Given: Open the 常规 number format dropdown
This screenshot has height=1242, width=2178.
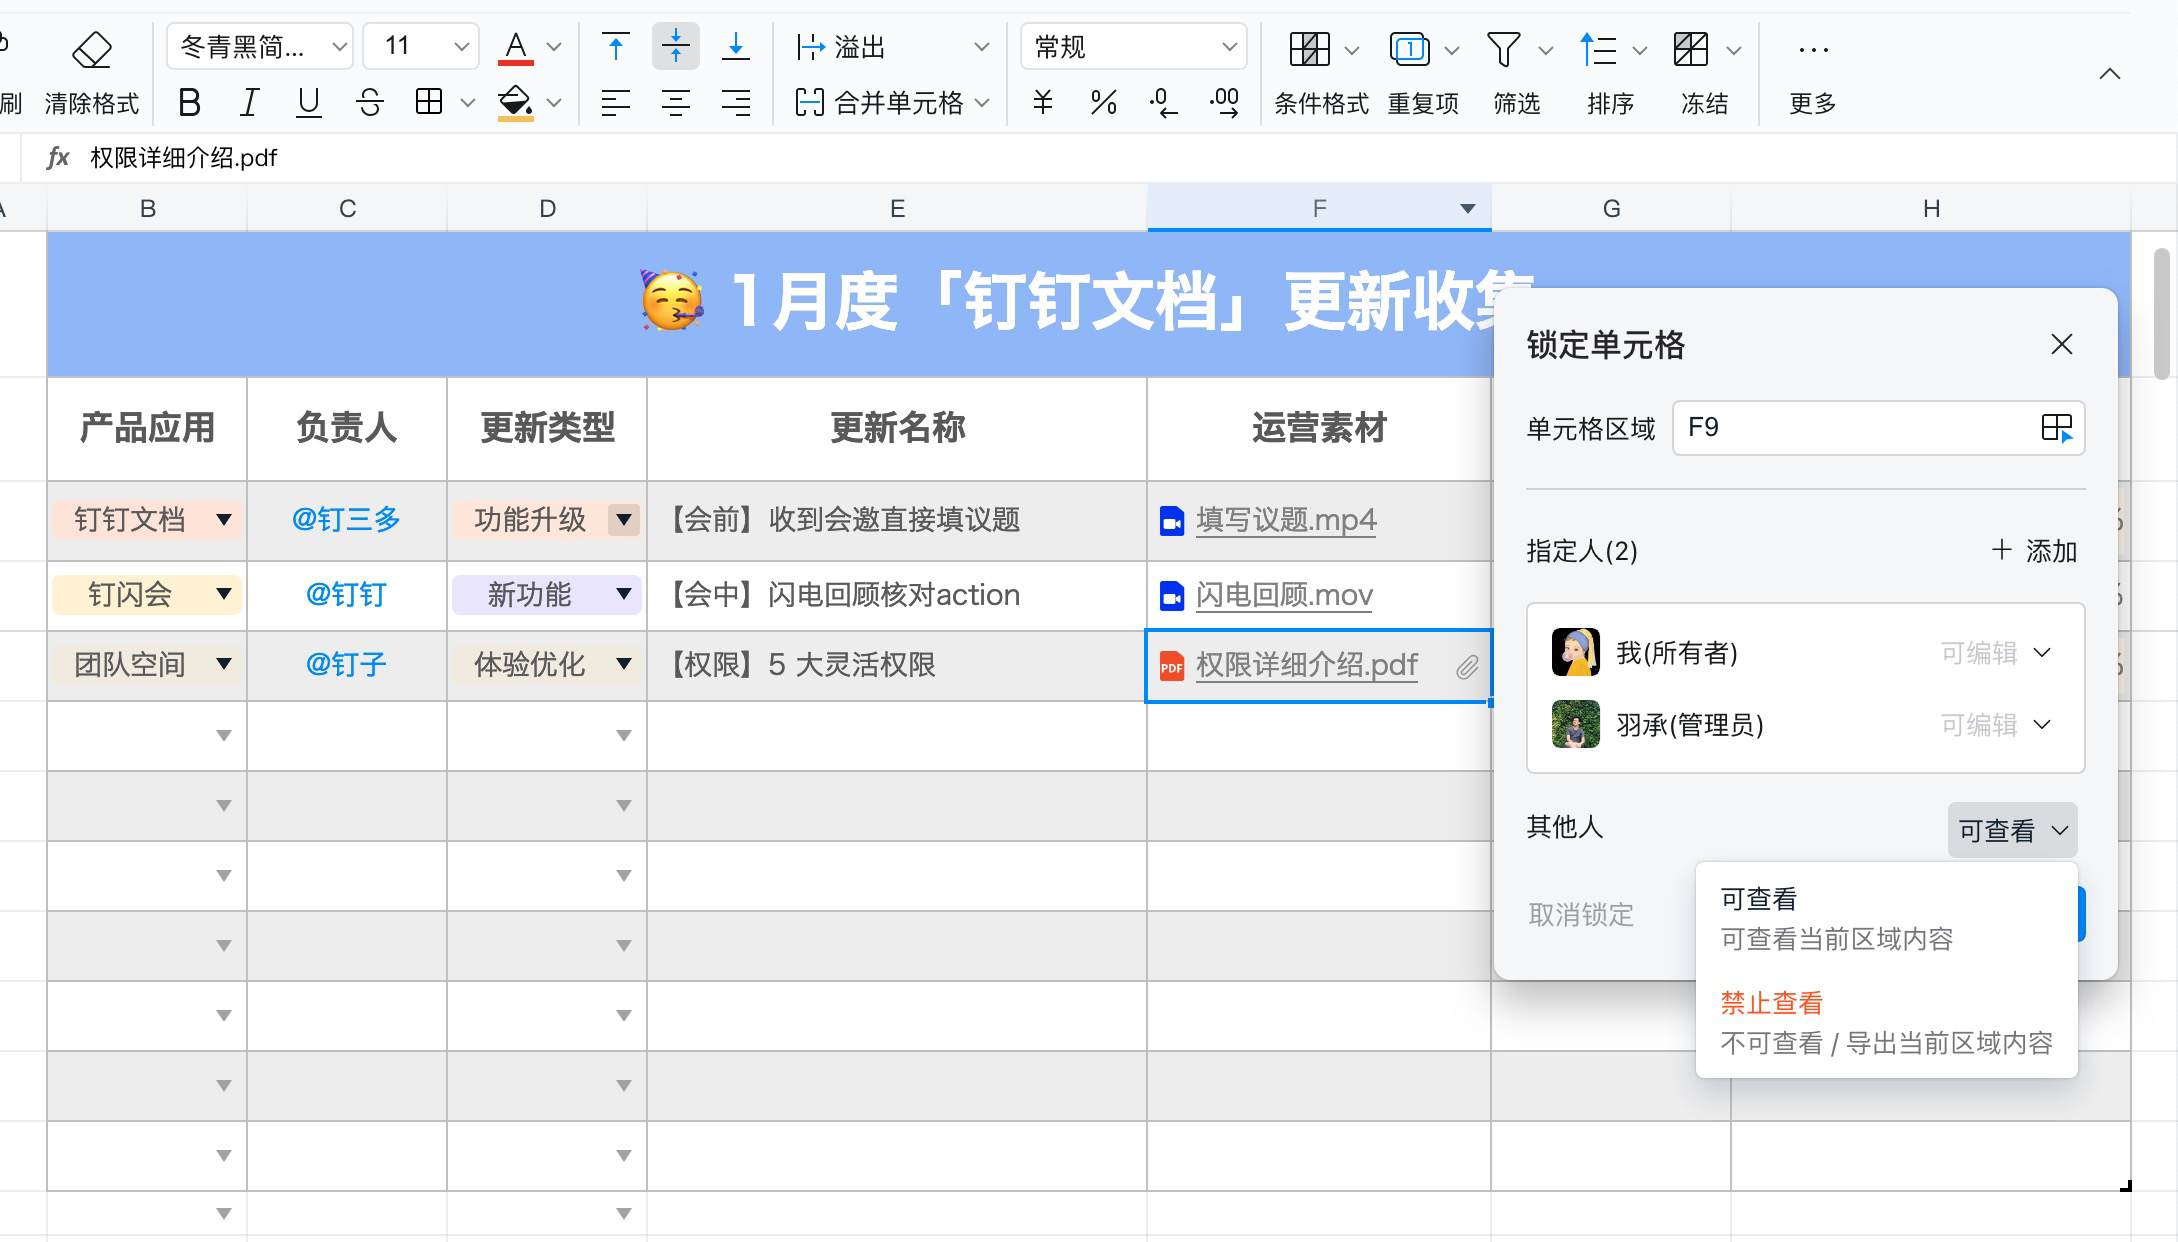Looking at the screenshot, I should 1133,45.
